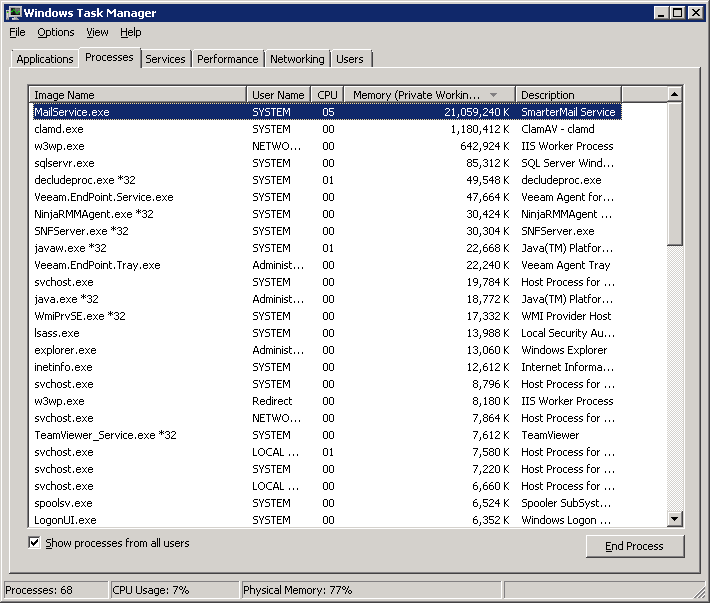Select the sqlservr.exe process row

(x=64, y=163)
